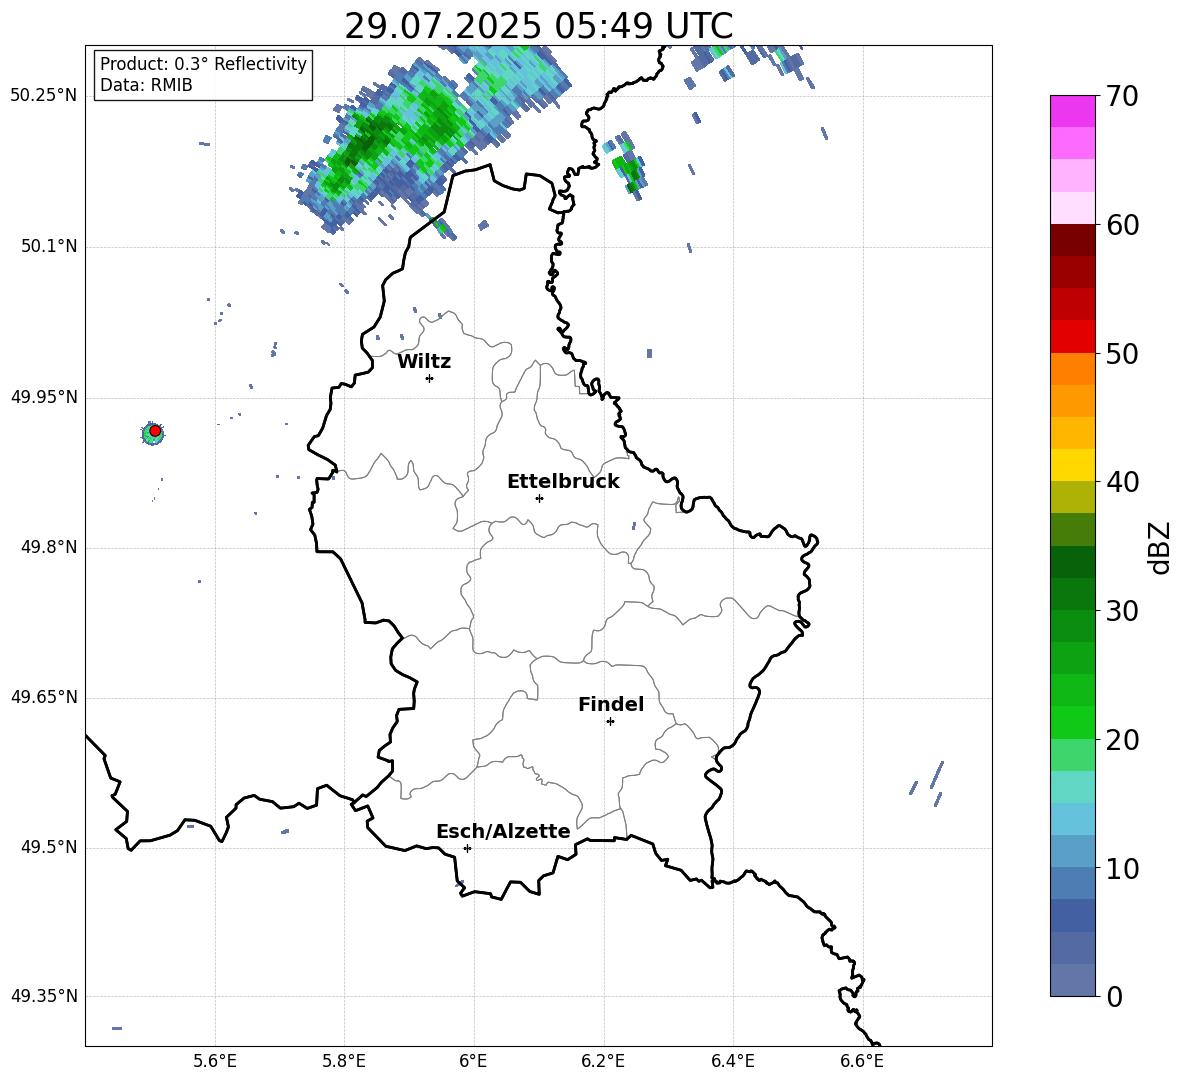Click the small green echo at 6.2°E north

(x=627, y=165)
